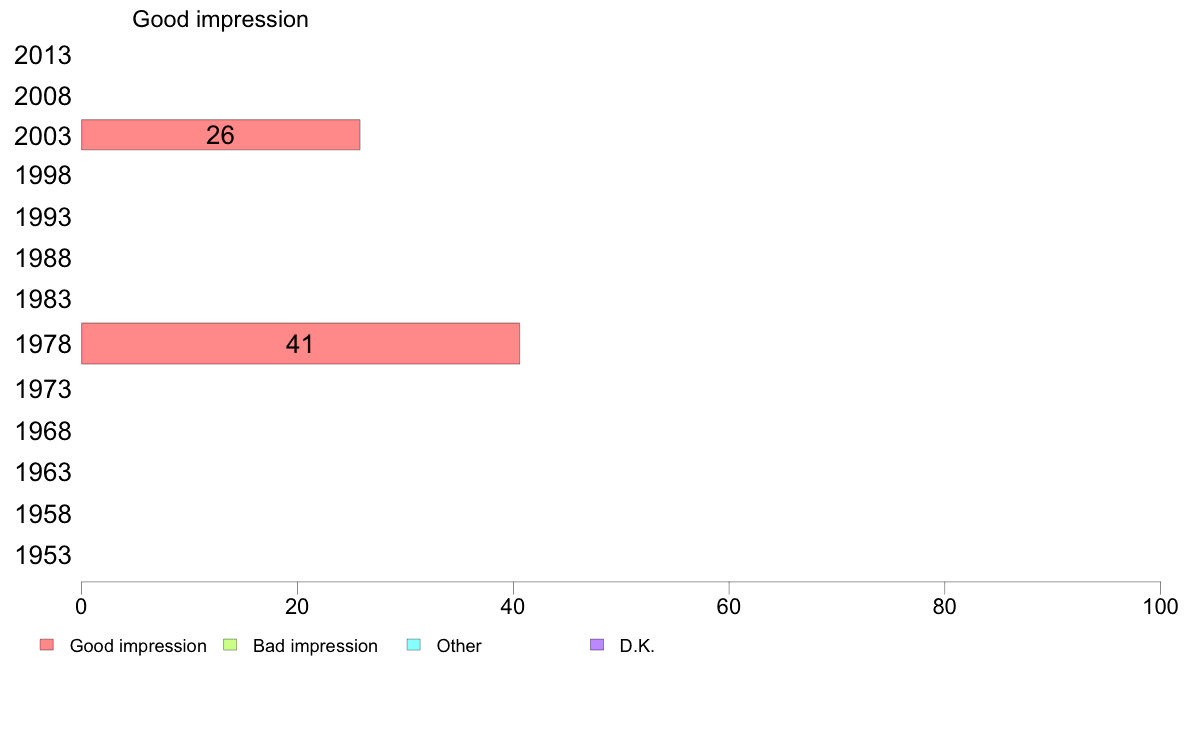Click the 1963 year label
This screenshot has height=736, width=1188.
click(x=43, y=473)
